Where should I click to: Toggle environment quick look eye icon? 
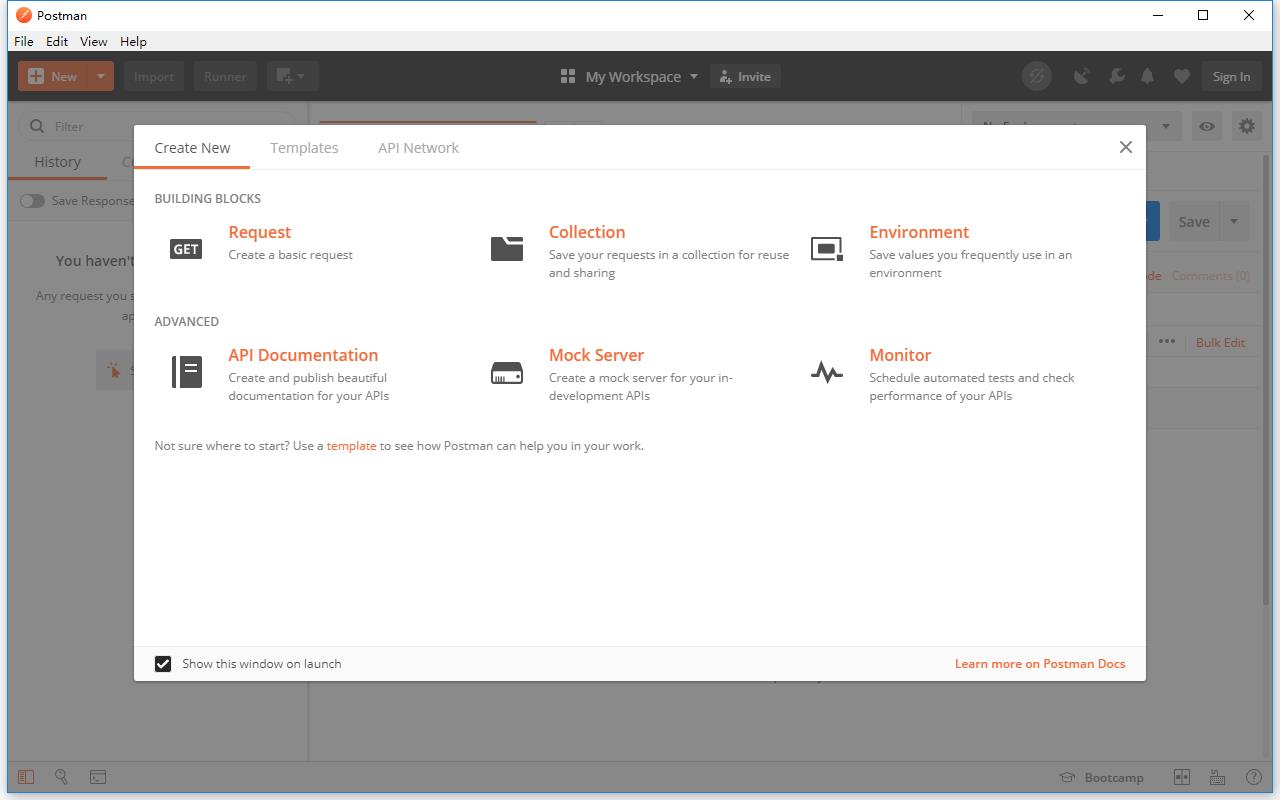point(1207,126)
